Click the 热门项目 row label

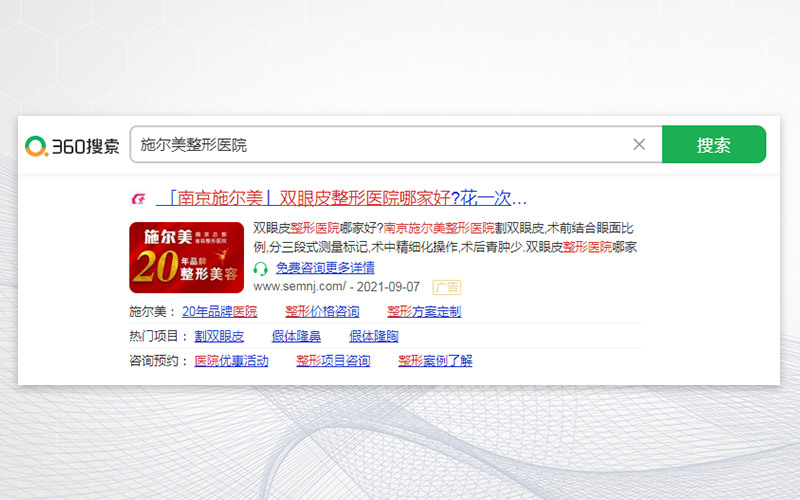pos(158,336)
